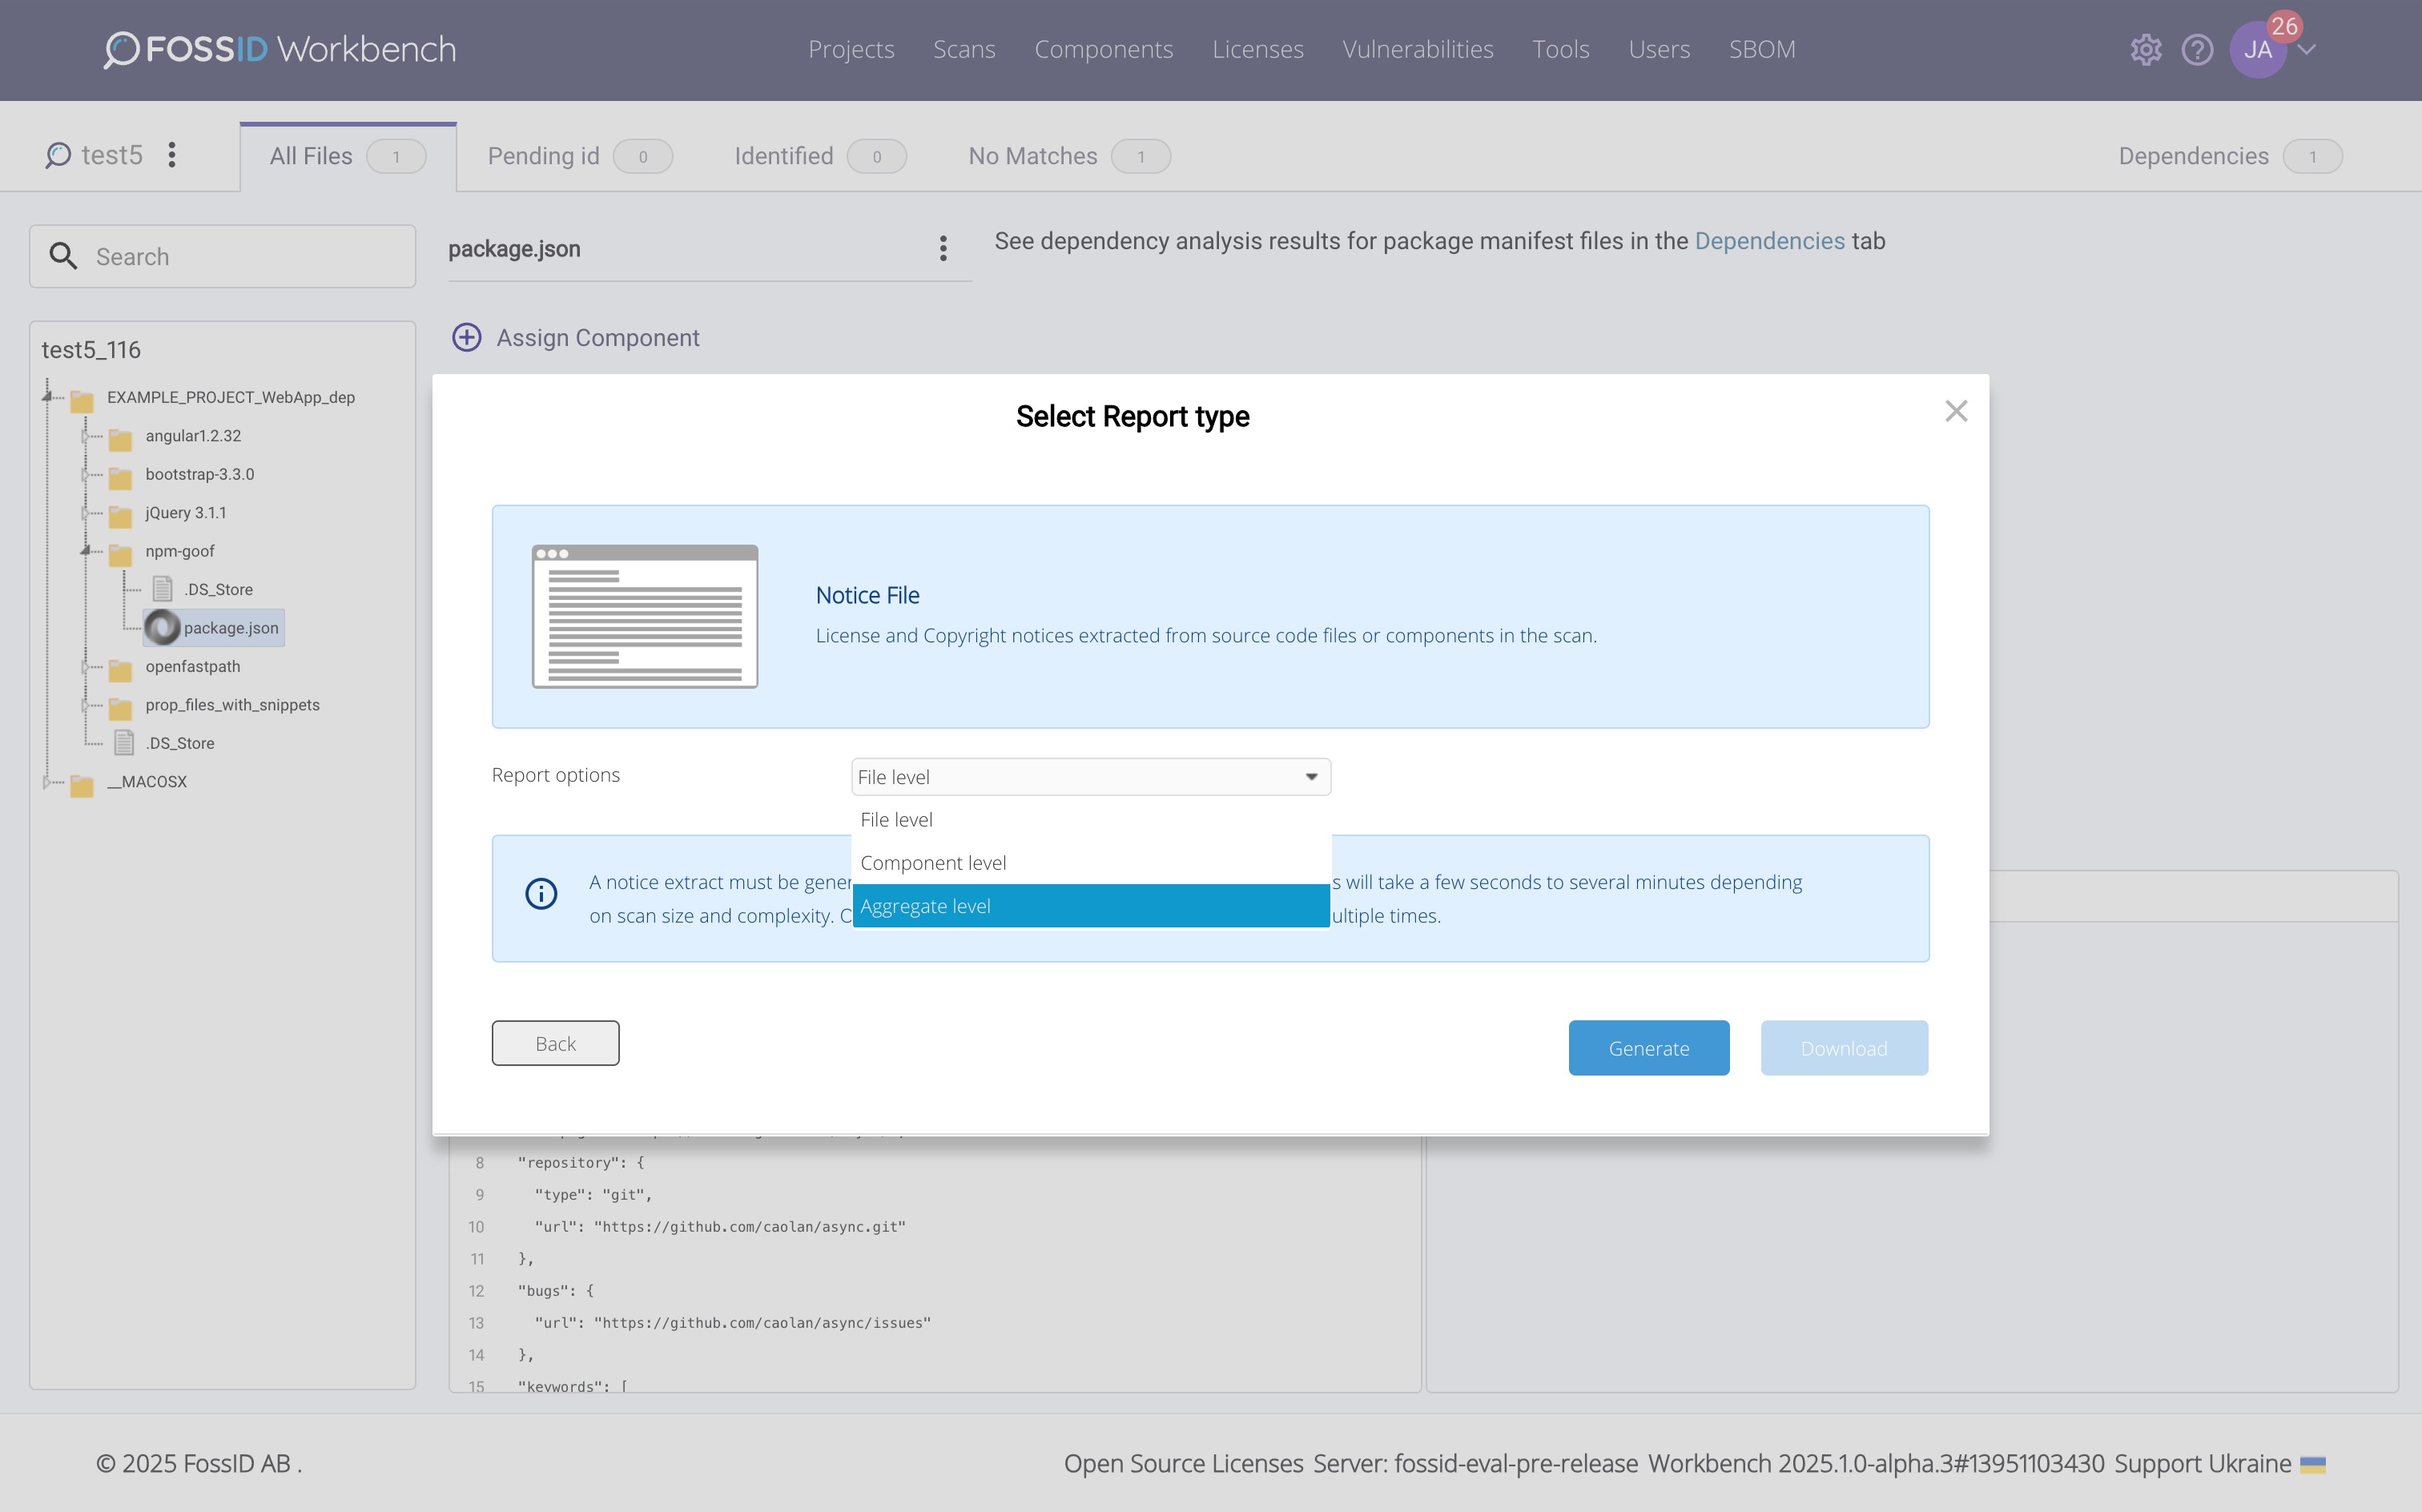Close the Select Report type dialog
The width and height of the screenshot is (2422, 1512).
[1956, 411]
